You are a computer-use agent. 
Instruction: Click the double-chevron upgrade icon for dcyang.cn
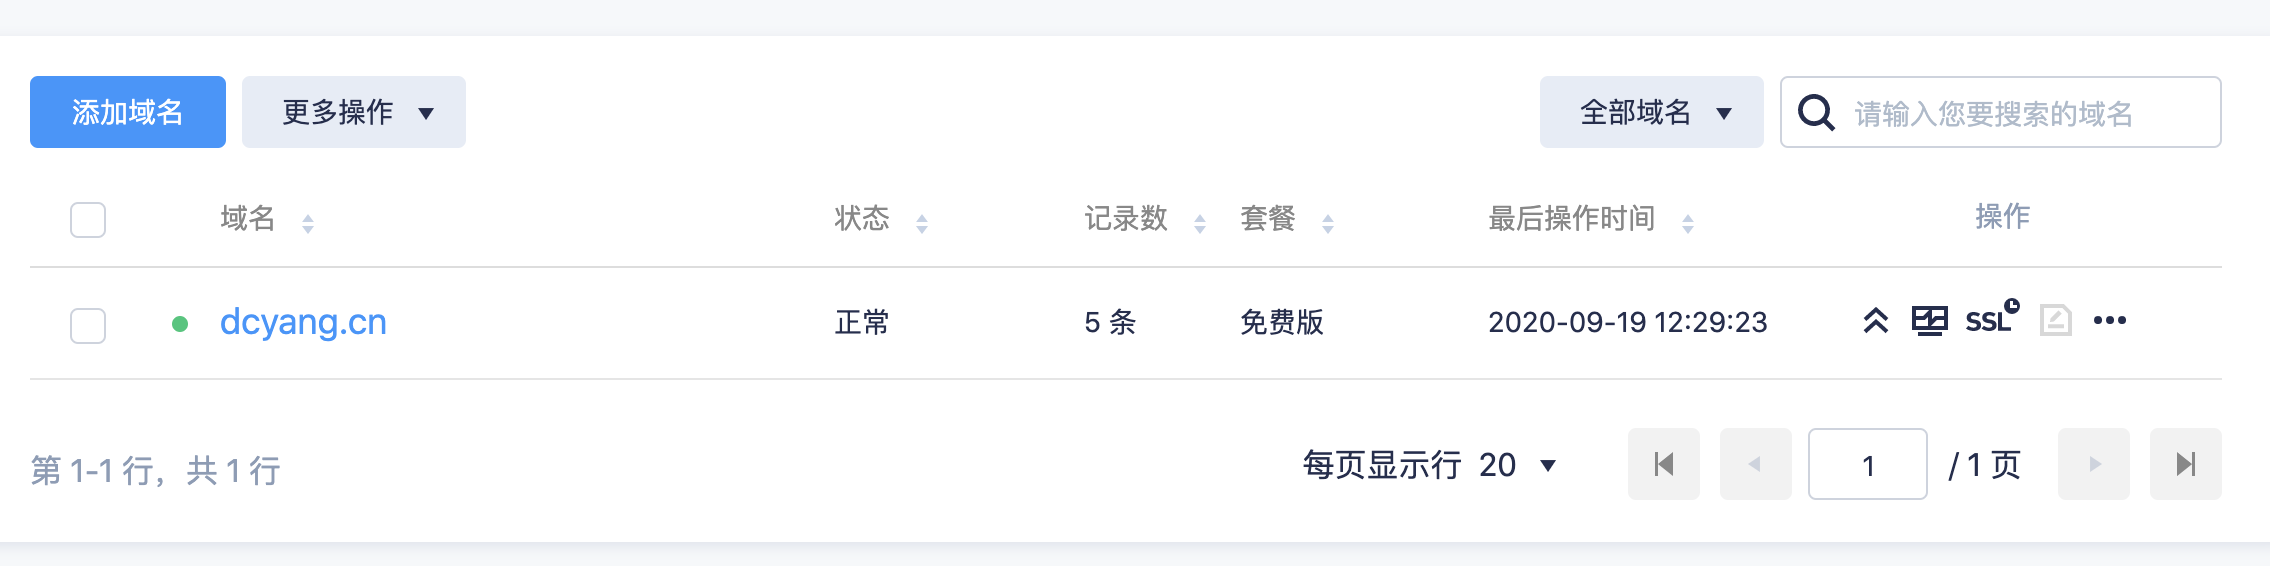coord(1875,321)
